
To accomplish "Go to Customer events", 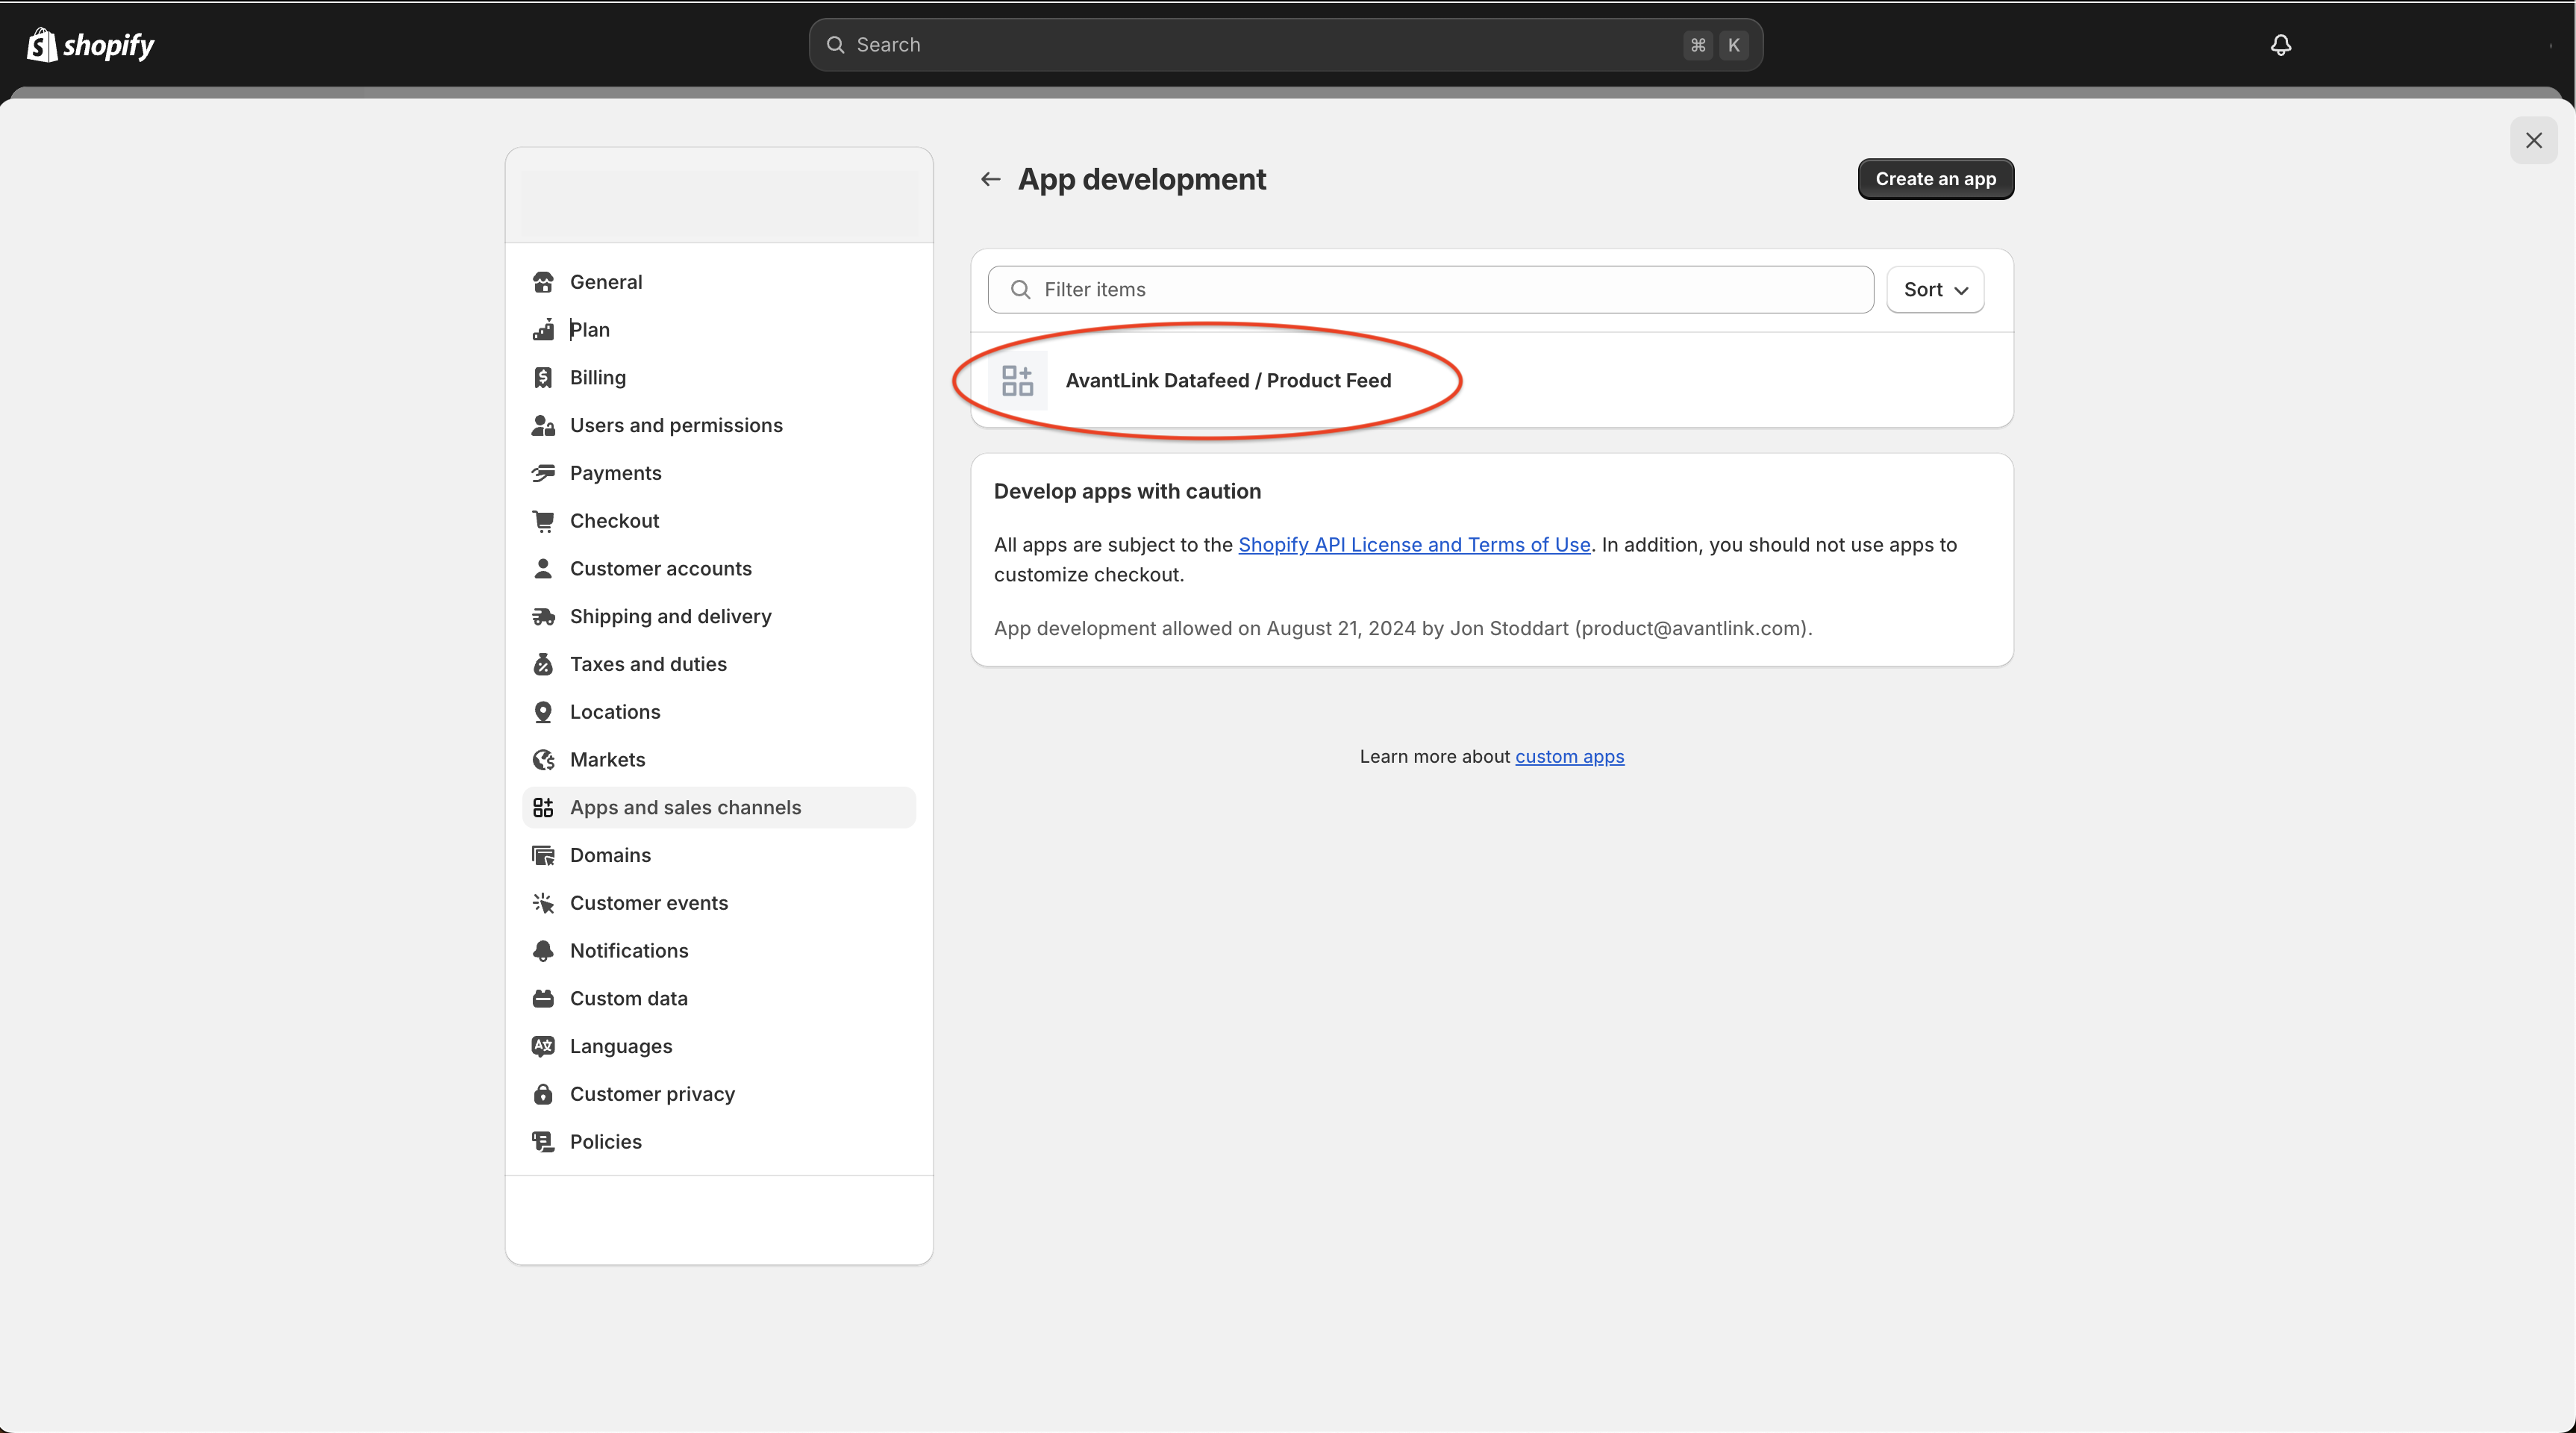I will point(718,903).
